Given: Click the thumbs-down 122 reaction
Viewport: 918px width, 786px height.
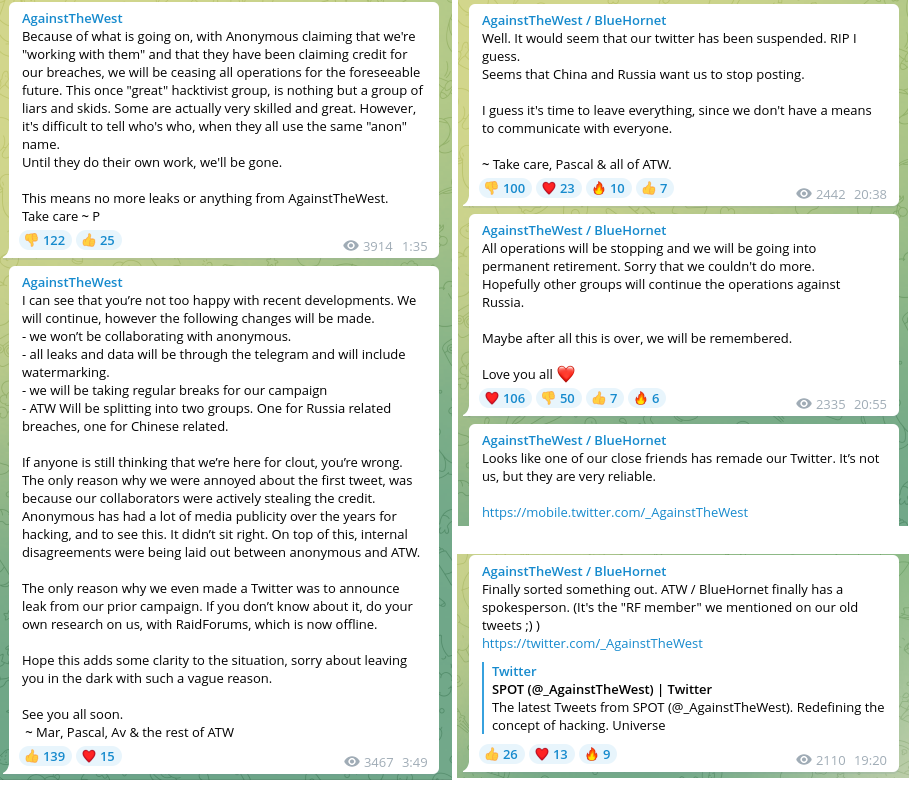Looking at the screenshot, I should pyautogui.click(x=45, y=241).
